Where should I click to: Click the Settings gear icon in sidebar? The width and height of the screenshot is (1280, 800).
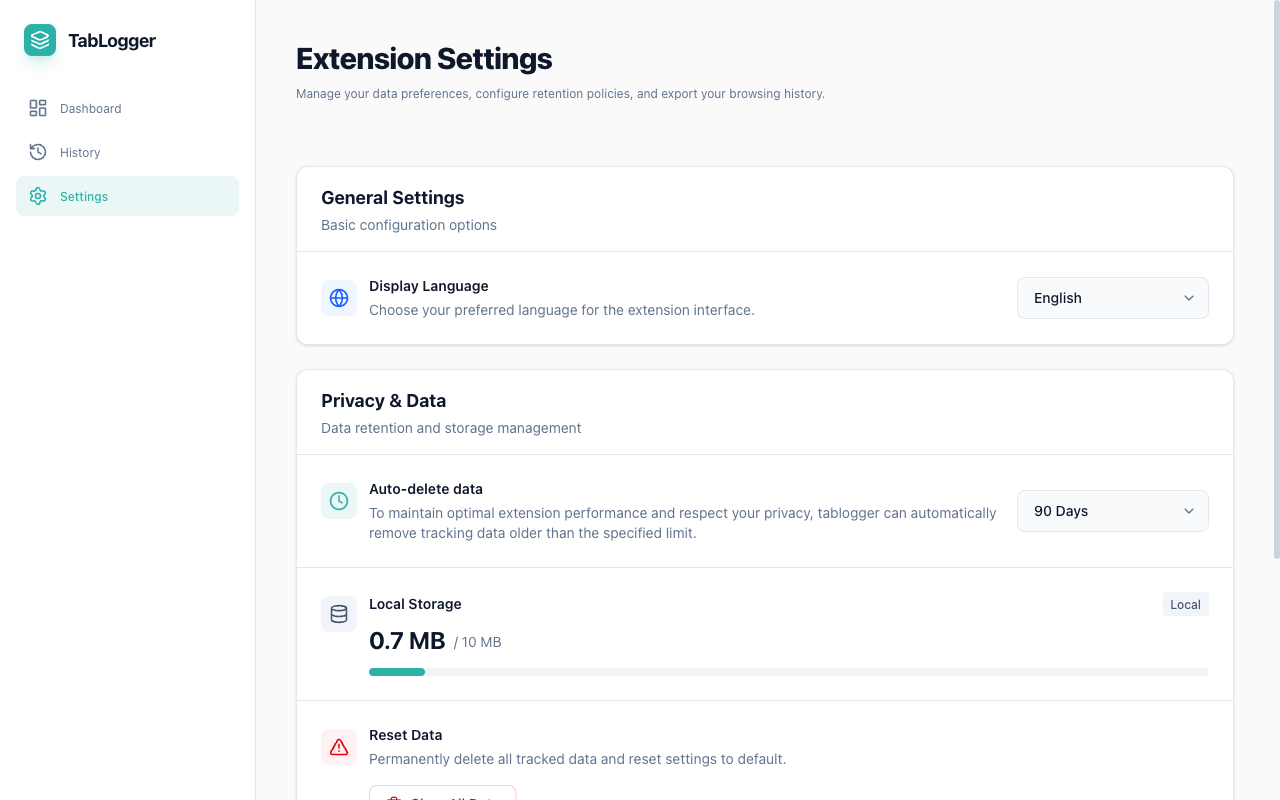[x=37, y=196]
